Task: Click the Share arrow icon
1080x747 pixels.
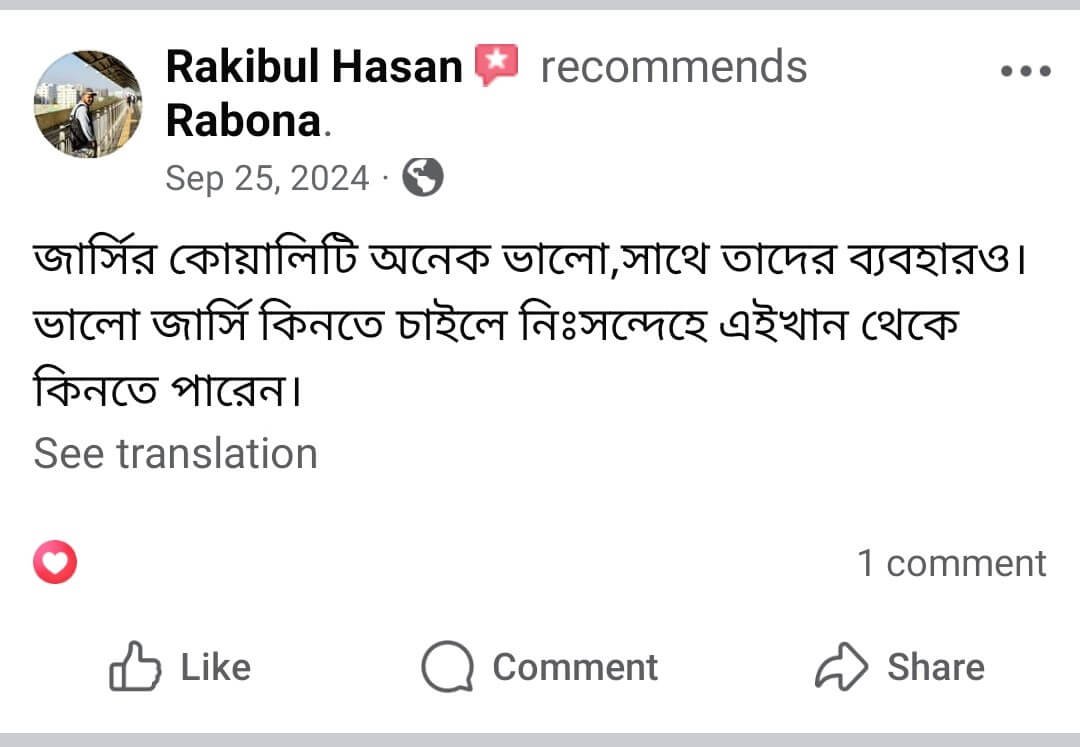Action: point(842,665)
